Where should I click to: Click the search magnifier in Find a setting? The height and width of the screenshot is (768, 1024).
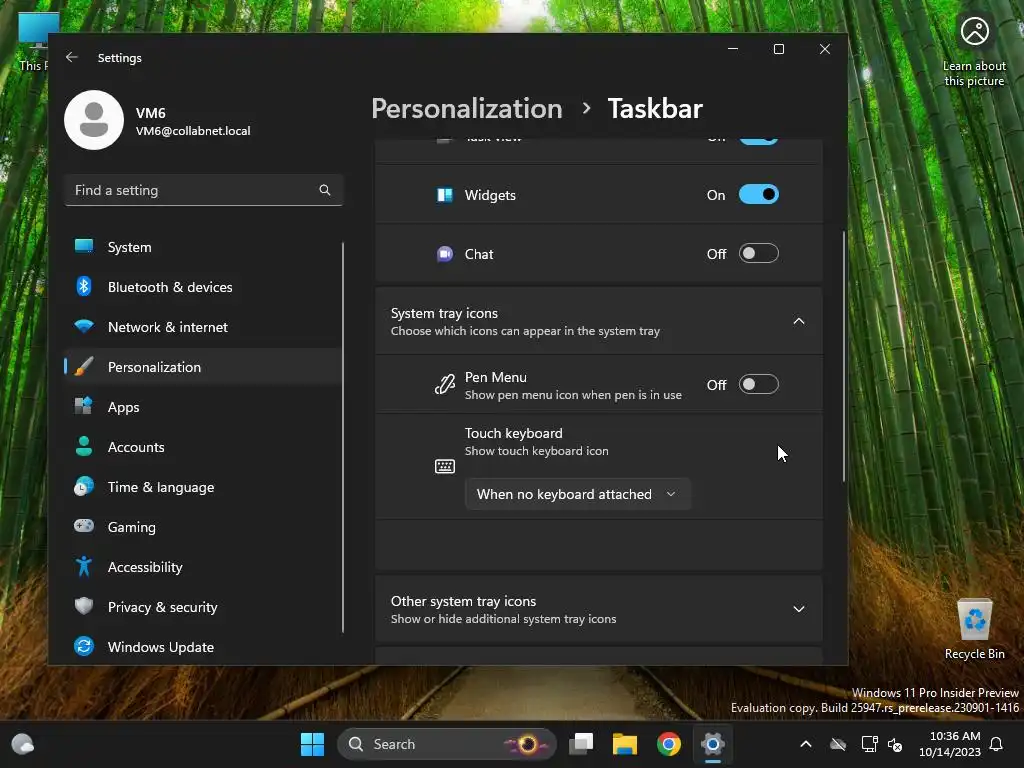tap(325, 190)
